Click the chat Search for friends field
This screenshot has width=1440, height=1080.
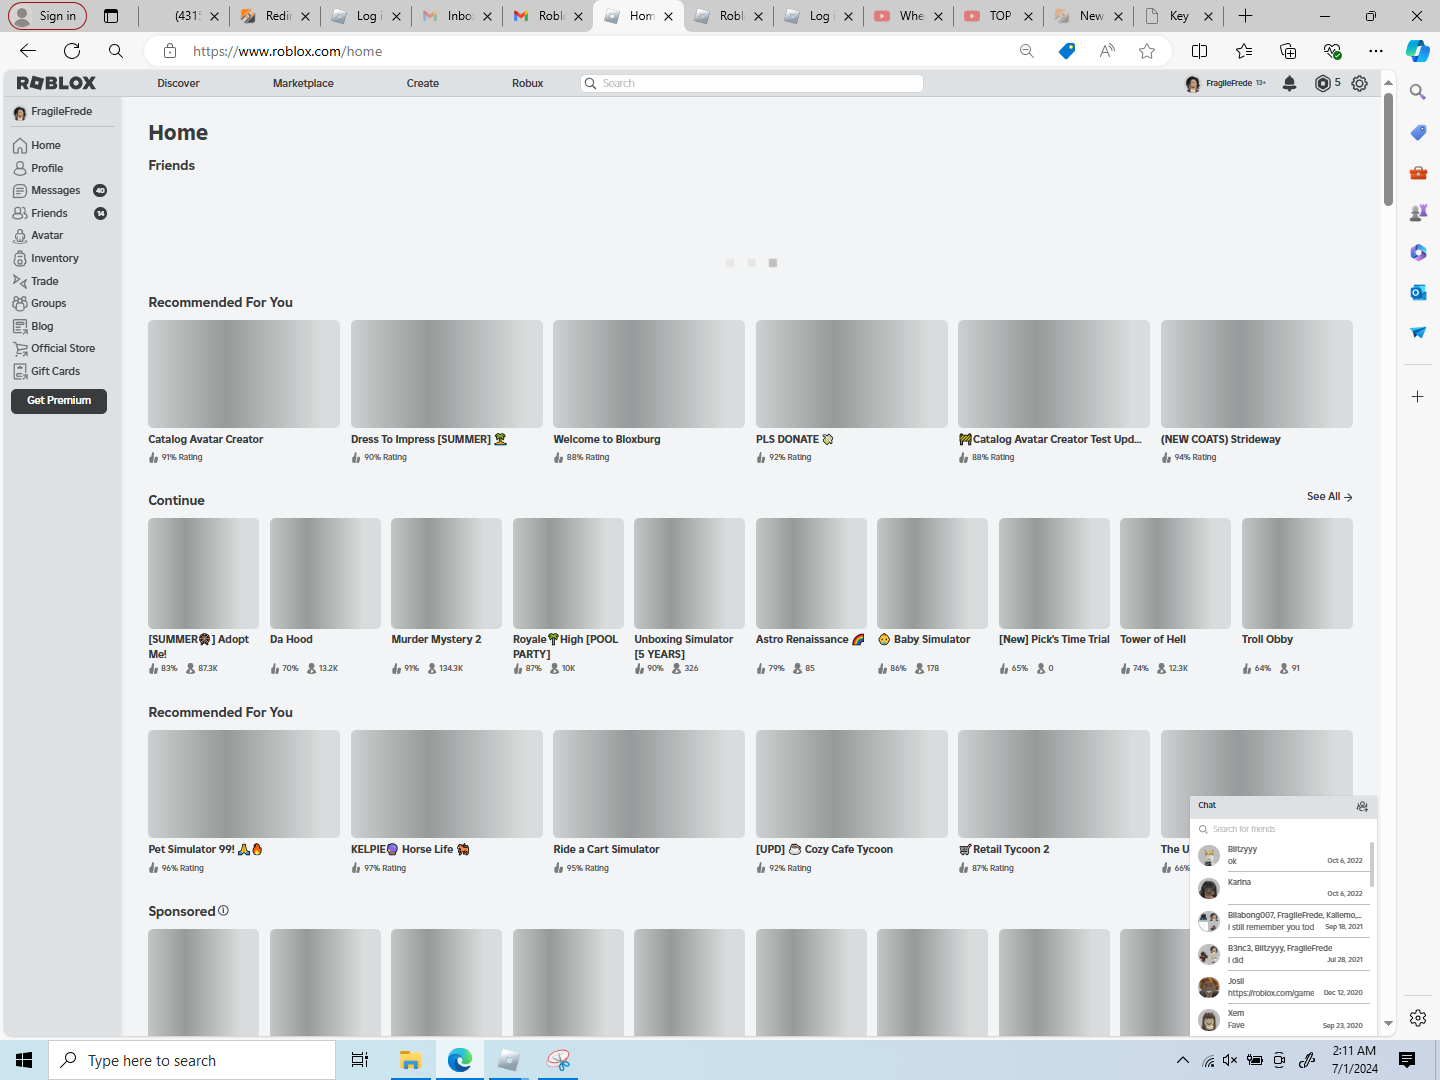coord(1283,829)
